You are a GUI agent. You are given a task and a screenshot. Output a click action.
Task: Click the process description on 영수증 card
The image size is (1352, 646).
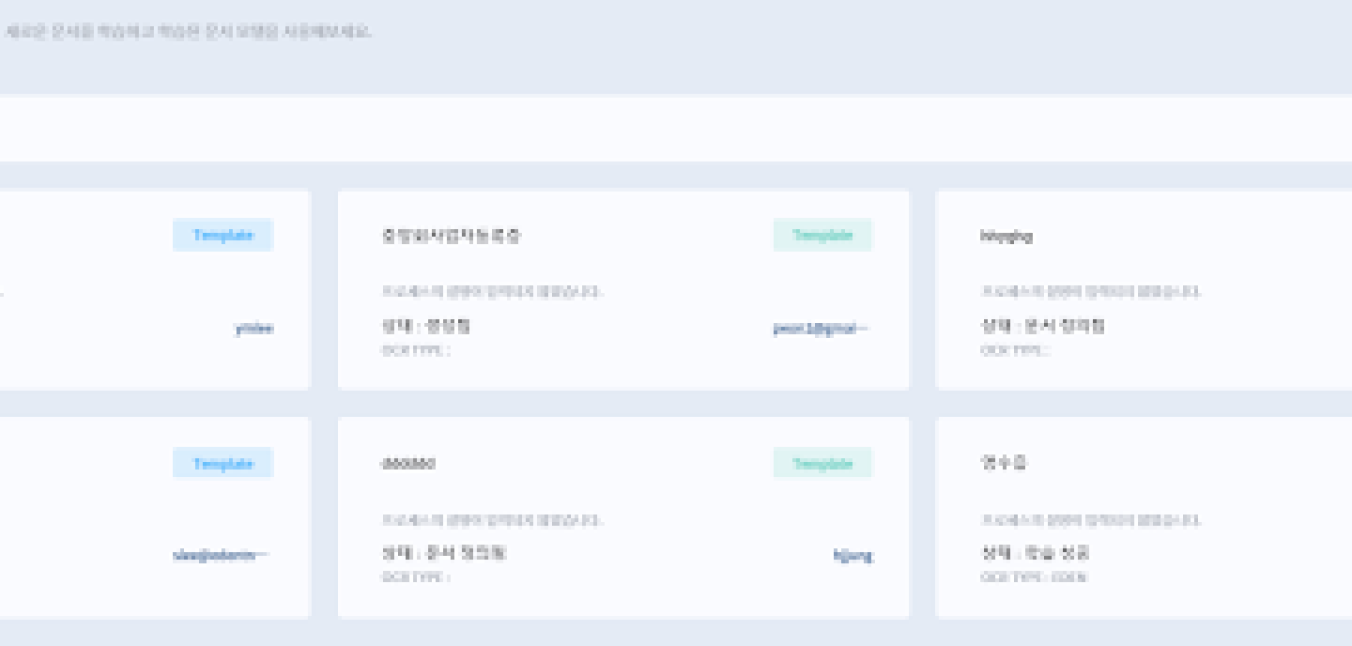click(1090, 520)
